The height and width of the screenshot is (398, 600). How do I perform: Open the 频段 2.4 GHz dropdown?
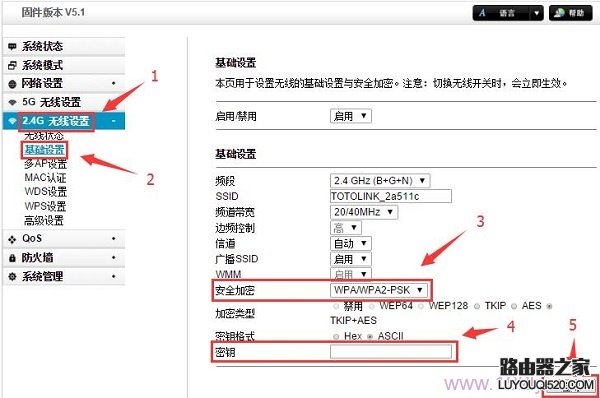pos(380,181)
